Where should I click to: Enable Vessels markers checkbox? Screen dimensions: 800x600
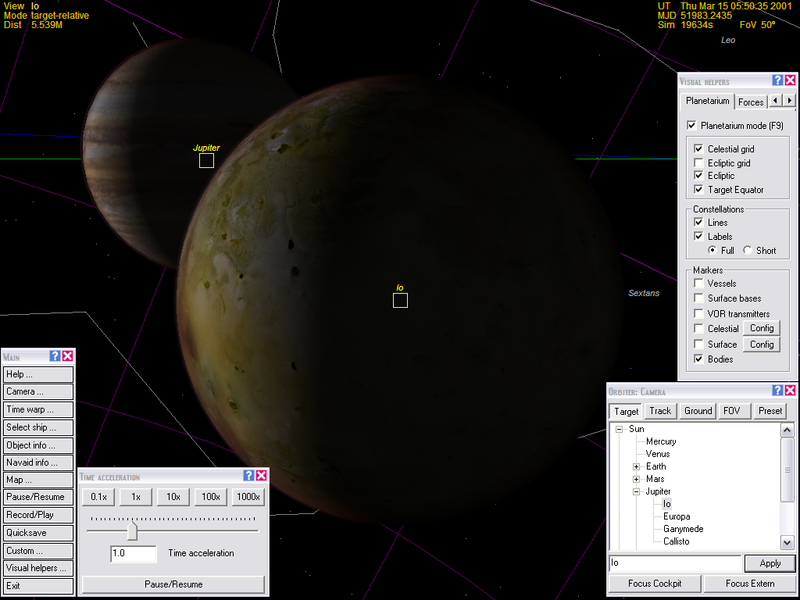pos(699,283)
